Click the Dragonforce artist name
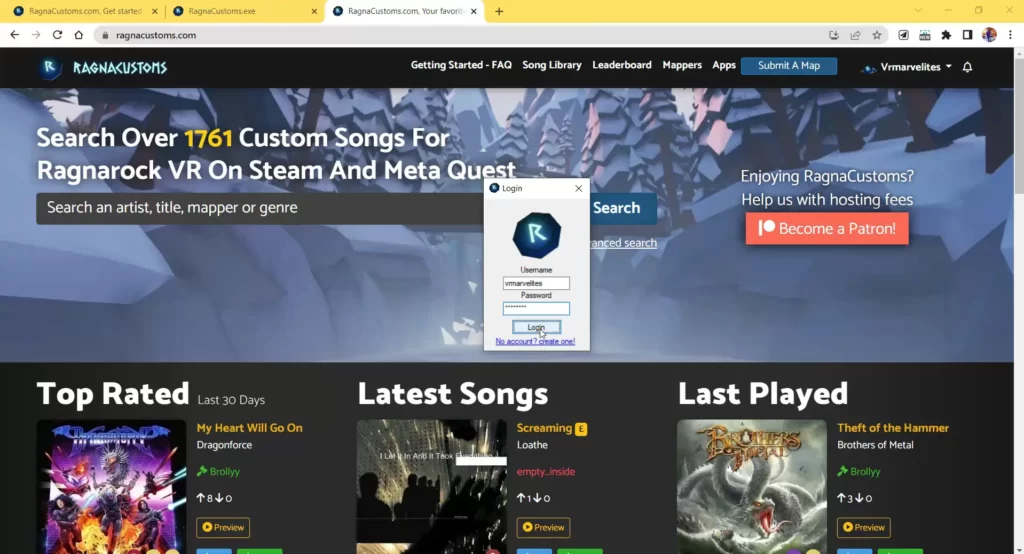This screenshot has height=554, width=1024. pos(224,445)
